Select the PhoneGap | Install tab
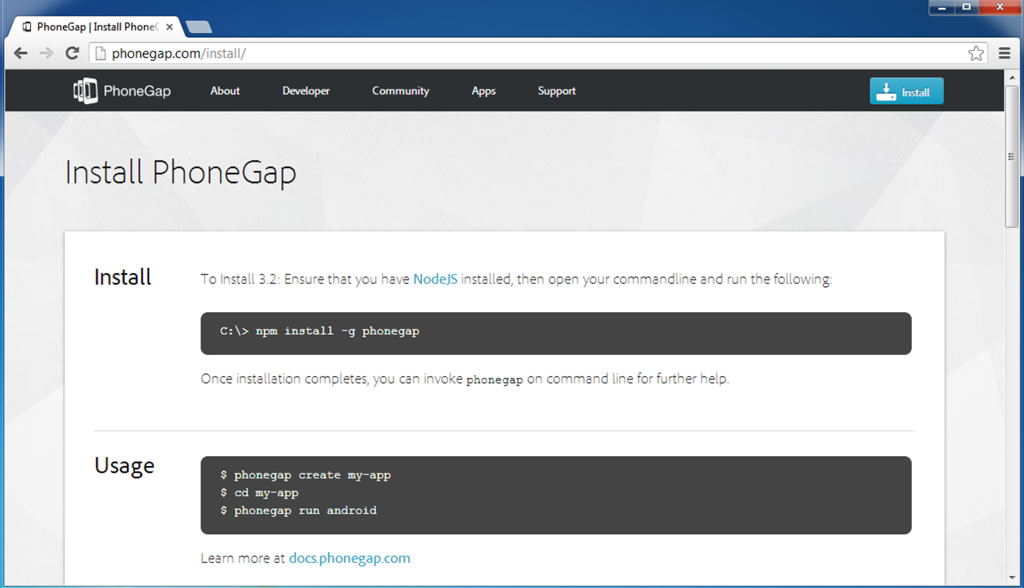 point(96,27)
